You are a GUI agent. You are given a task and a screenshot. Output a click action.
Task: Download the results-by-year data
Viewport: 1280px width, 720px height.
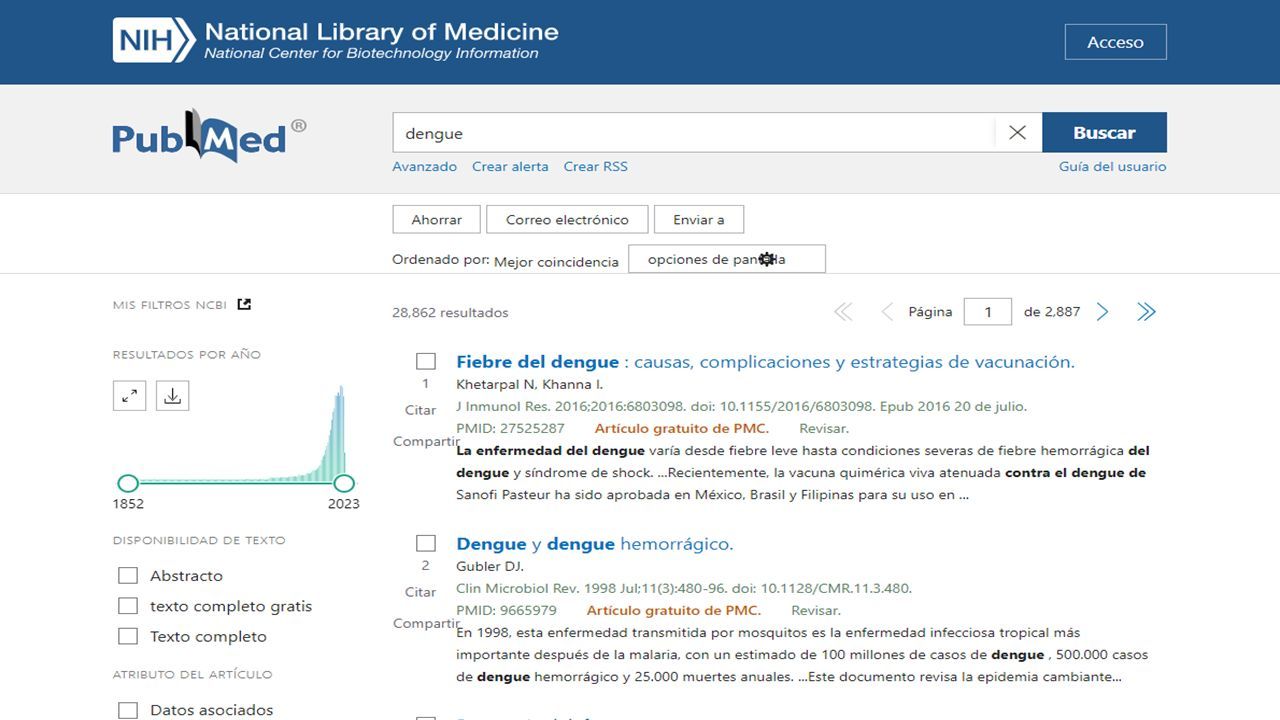[172, 396]
